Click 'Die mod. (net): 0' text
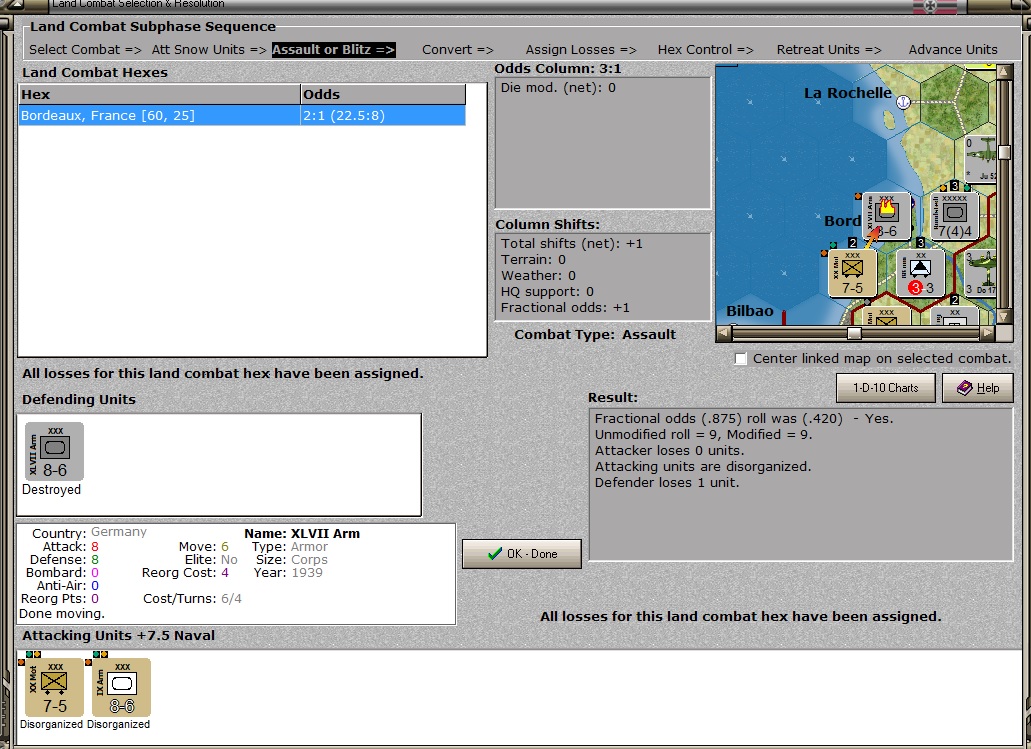Screen dimensions: 1031x749 [558, 88]
